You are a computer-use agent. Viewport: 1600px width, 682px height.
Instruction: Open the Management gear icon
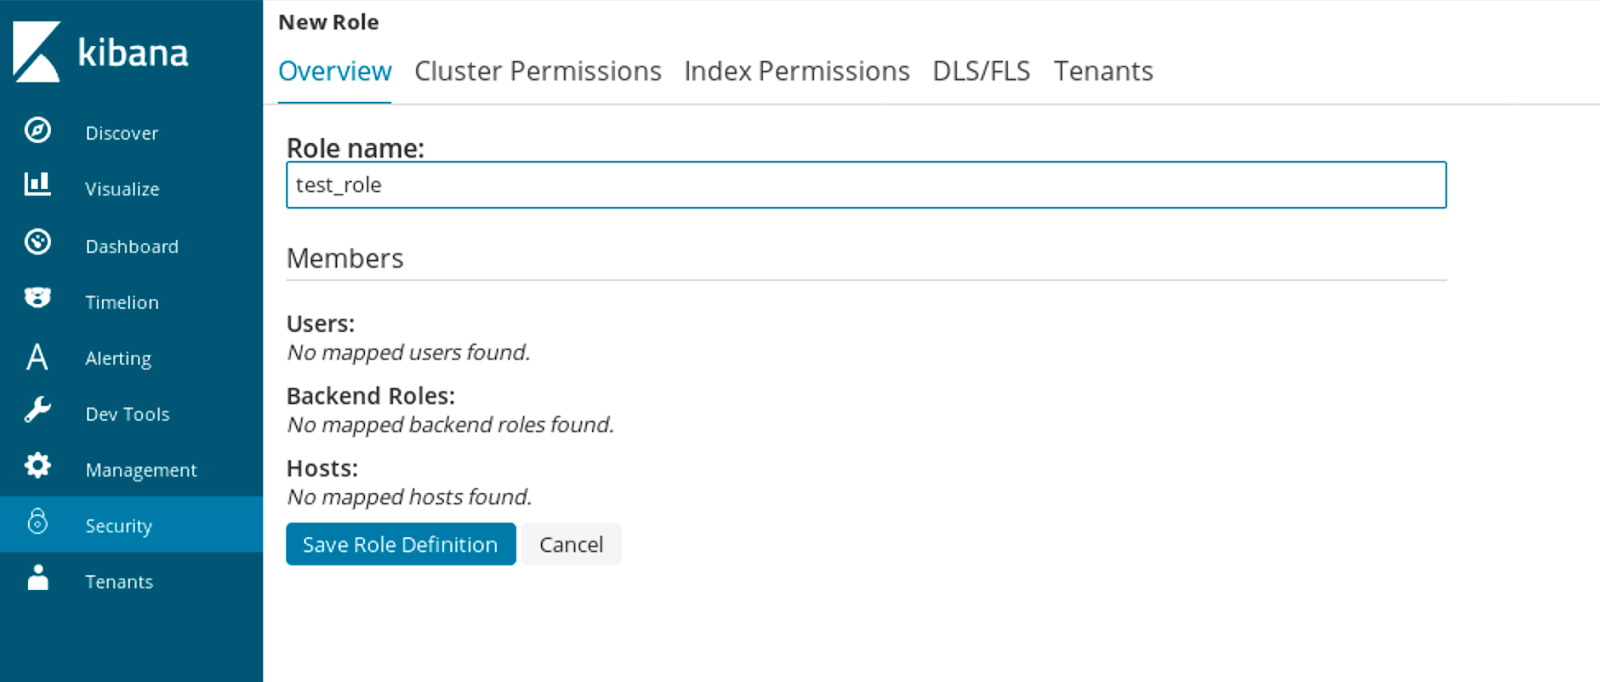pyautogui.click(x=38, y=466)
